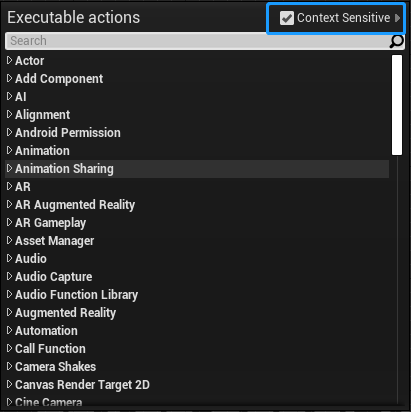411x412 pixels.
Task: Expand the Call Function arrow
Action: click(x=9, y=348)
